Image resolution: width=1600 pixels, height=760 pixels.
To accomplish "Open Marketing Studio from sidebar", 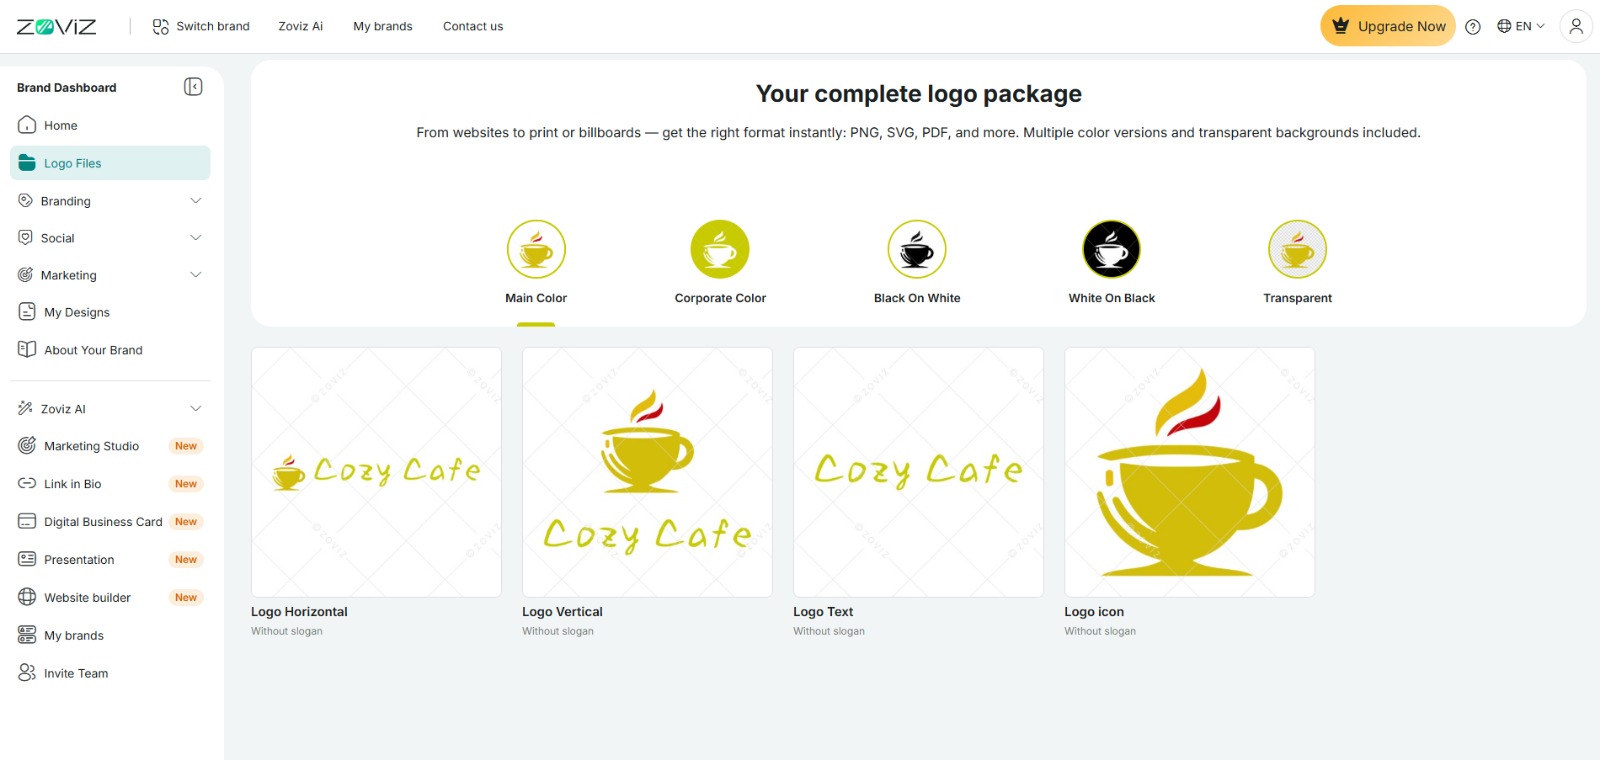I will coord(91,446).
